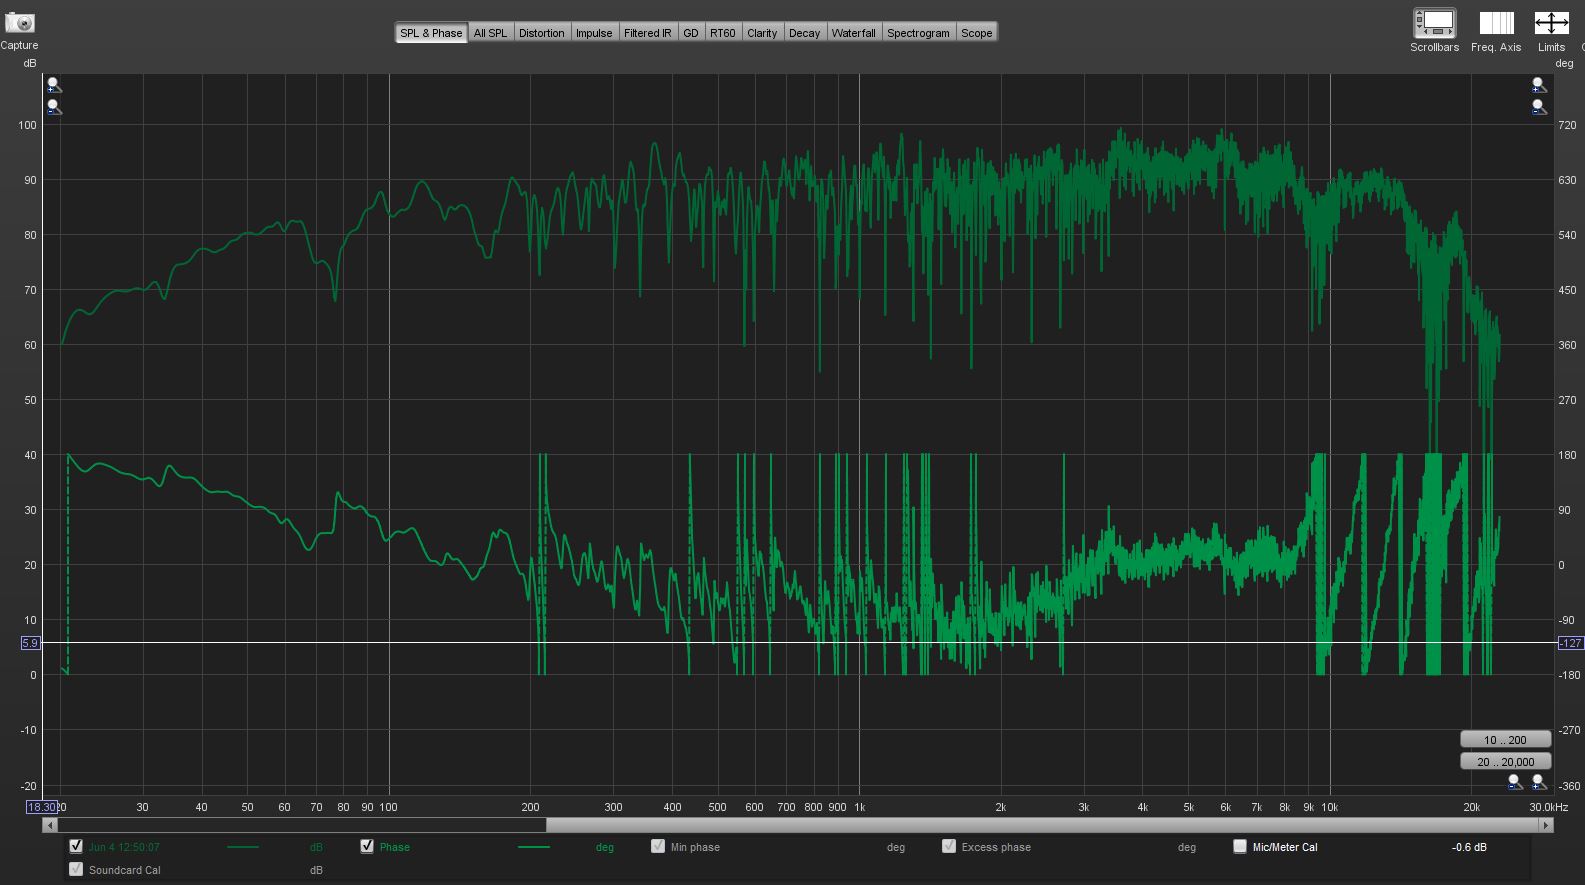Zoom out the frequency axis magnifier

(x=1516, y=782)
